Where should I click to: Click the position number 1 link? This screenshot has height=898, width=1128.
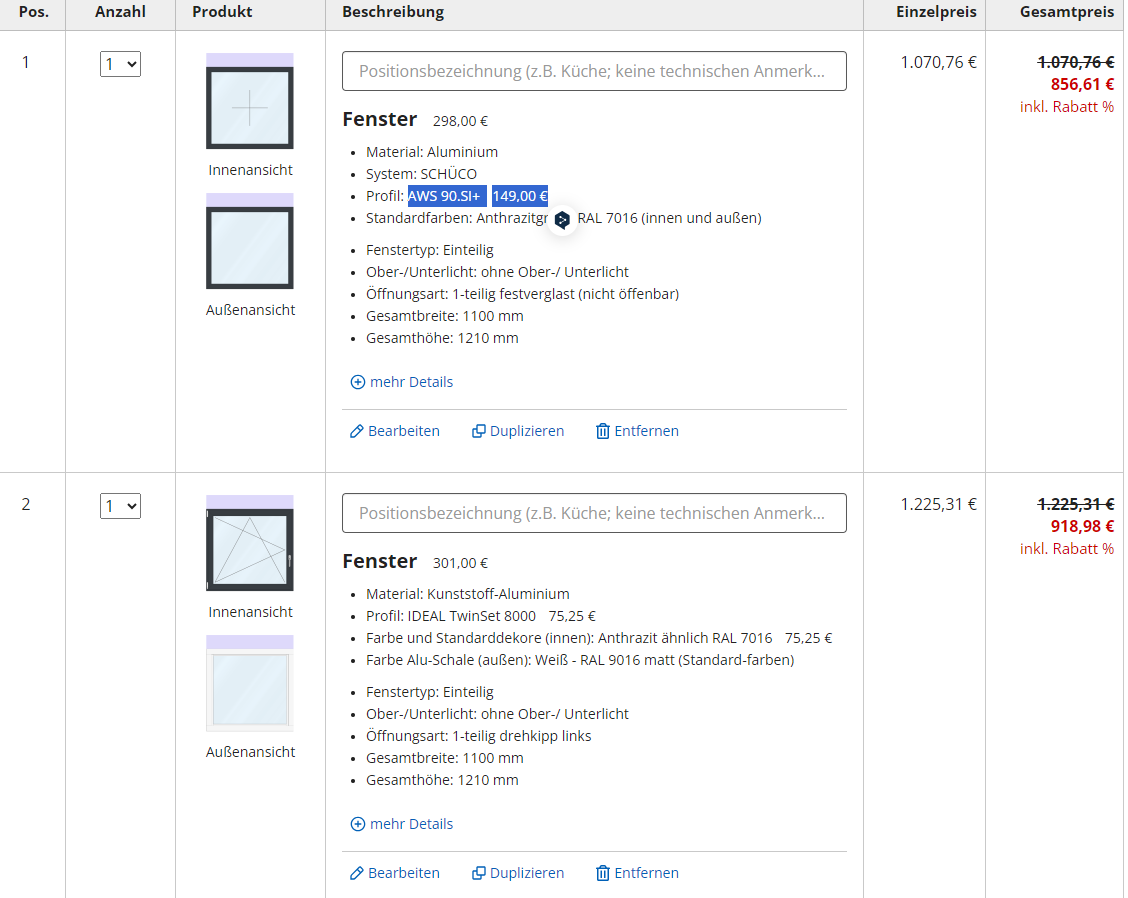click(26, 62)
